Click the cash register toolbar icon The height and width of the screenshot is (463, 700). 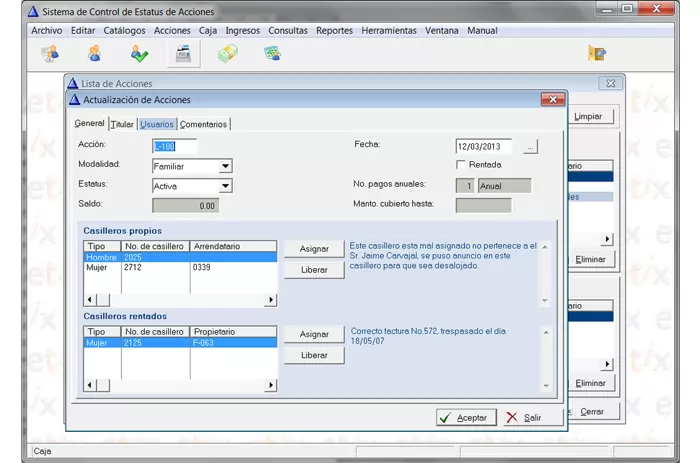(x=183, y=54)
